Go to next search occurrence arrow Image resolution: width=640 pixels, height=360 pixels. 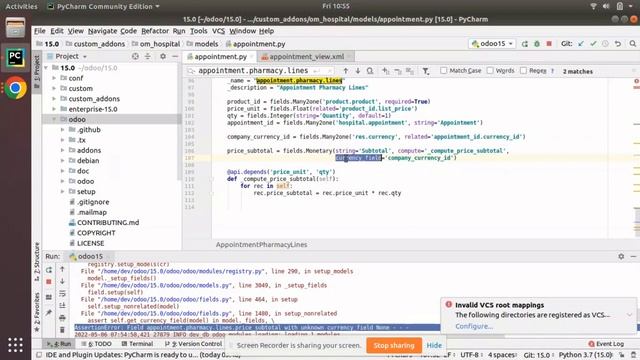pos(358,71)
